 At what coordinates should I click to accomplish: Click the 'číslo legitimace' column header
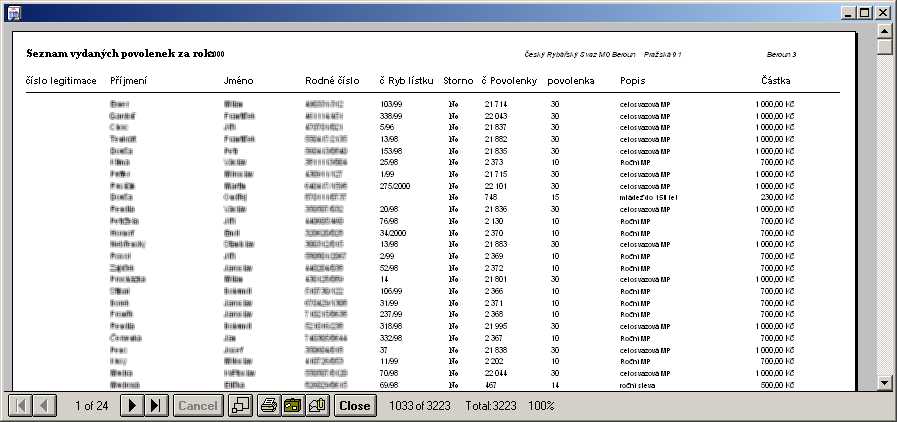pos(61,81)
